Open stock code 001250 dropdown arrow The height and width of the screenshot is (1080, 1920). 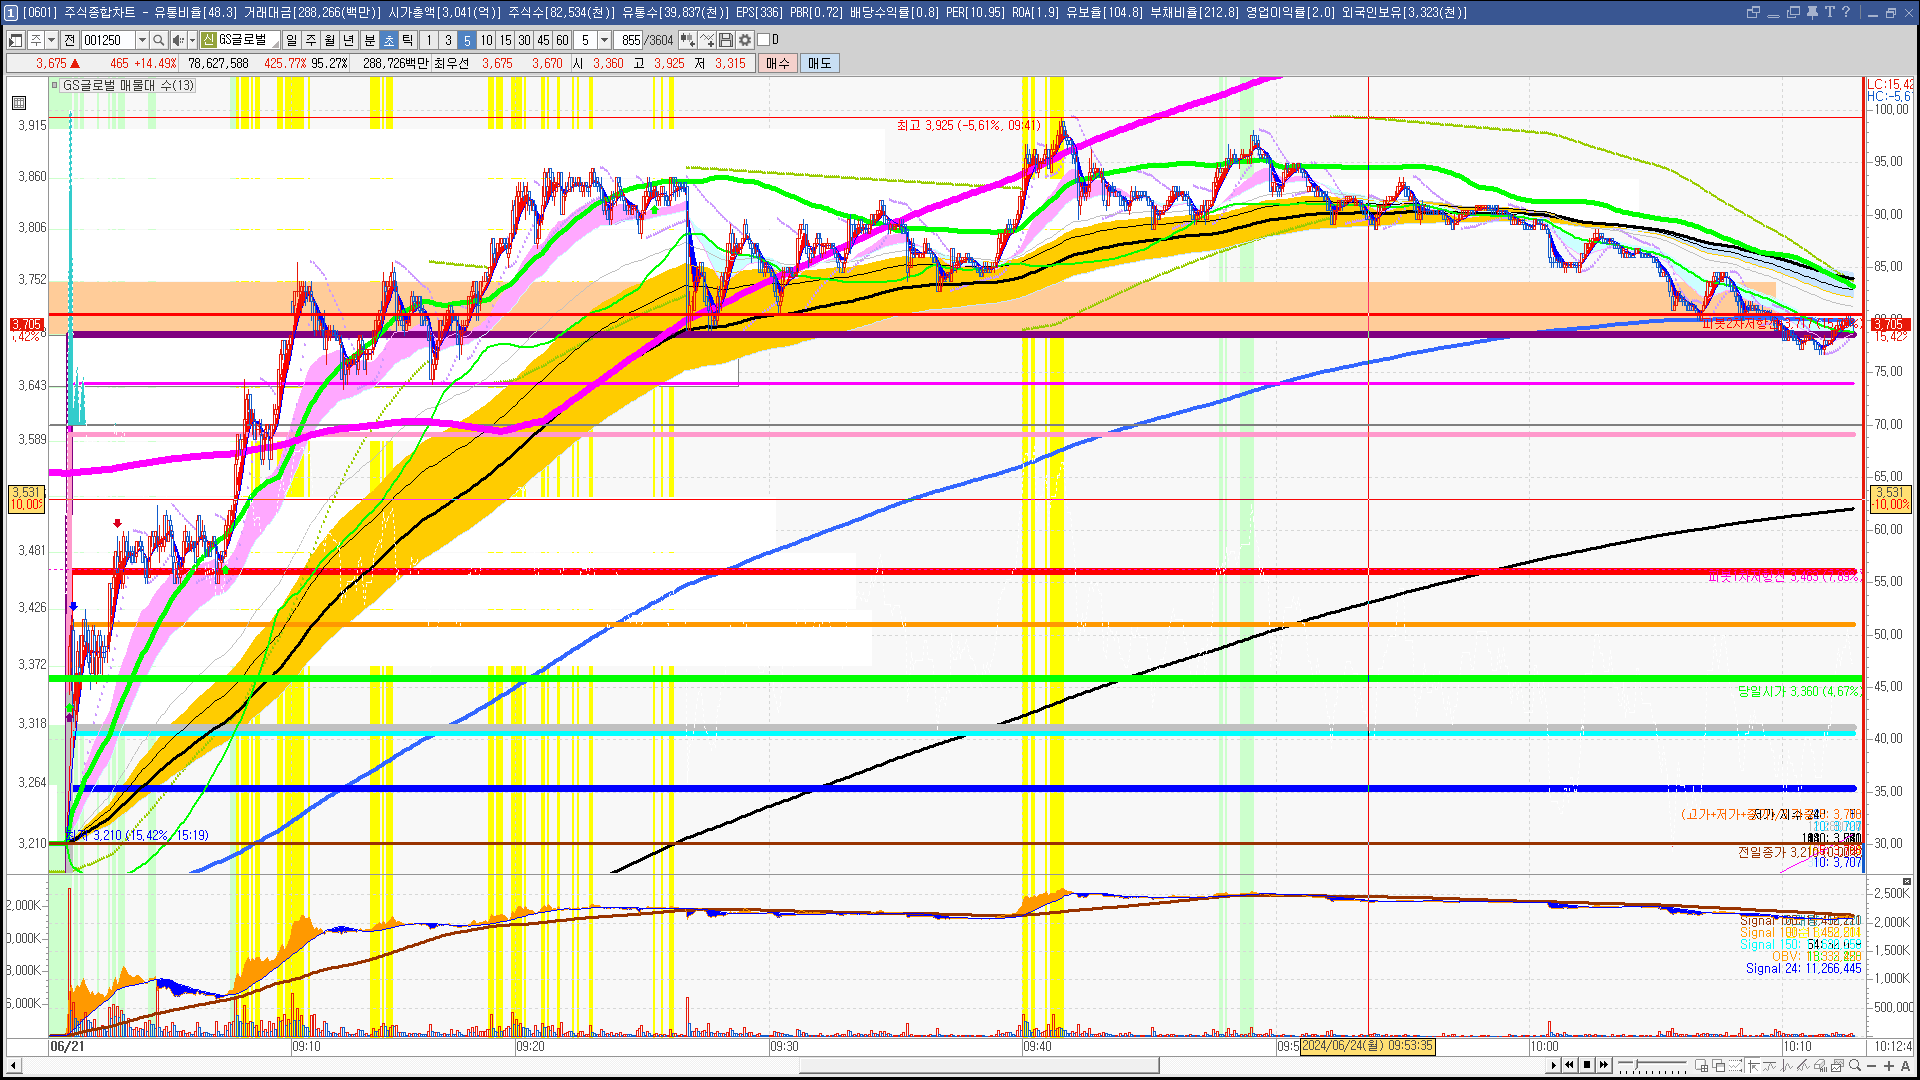tap(142, 40)
